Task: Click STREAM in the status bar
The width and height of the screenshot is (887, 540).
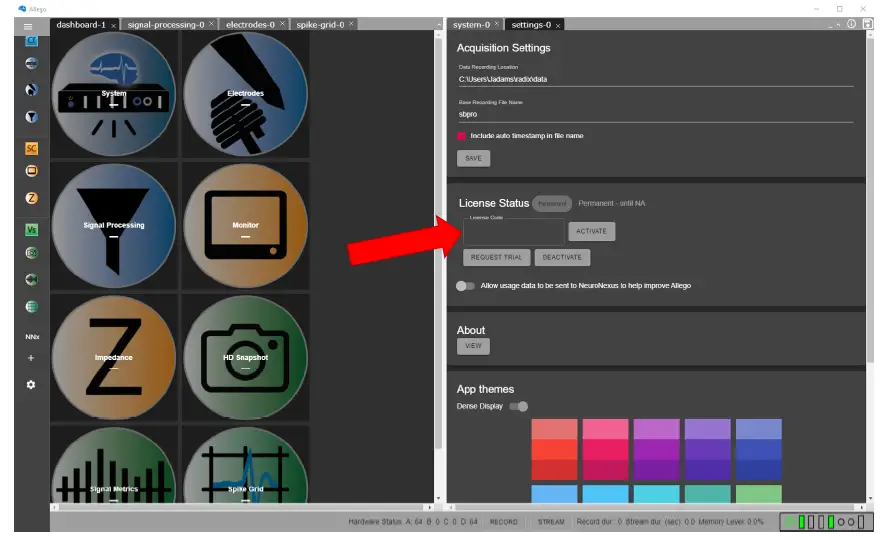Action: click(550, 522)
